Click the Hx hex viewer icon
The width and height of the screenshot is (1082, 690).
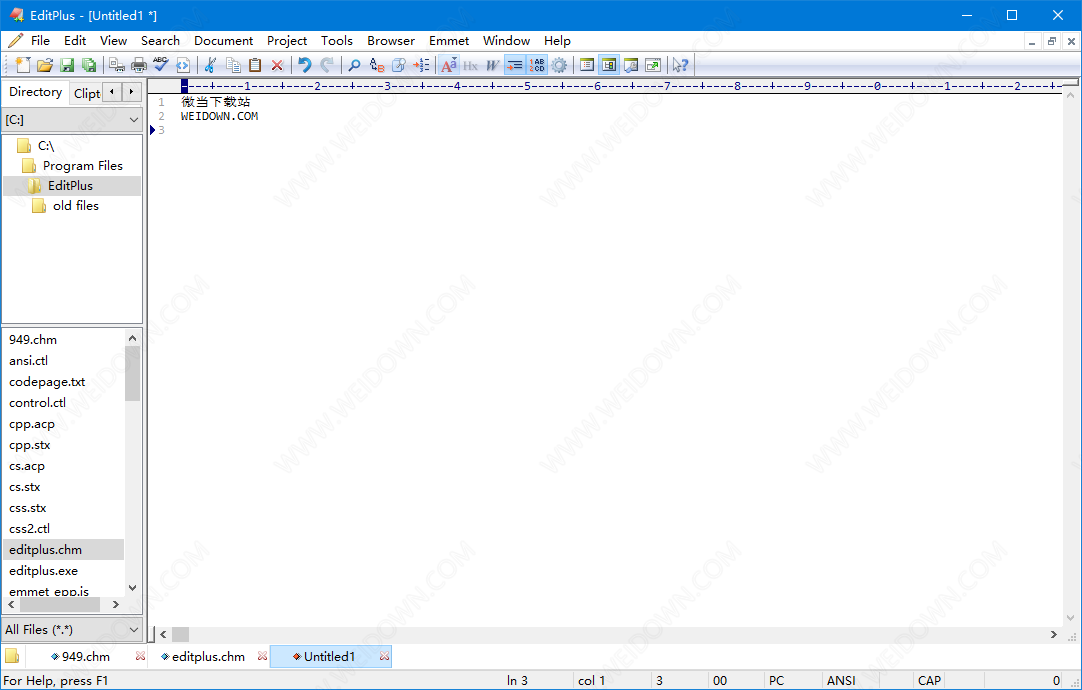[471, 65]
